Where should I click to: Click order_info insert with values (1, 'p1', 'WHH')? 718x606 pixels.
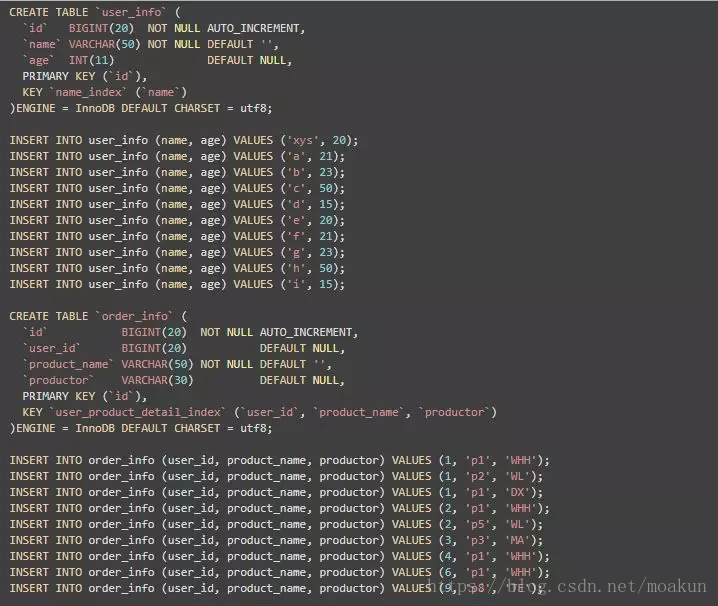[x=279, y=460]
